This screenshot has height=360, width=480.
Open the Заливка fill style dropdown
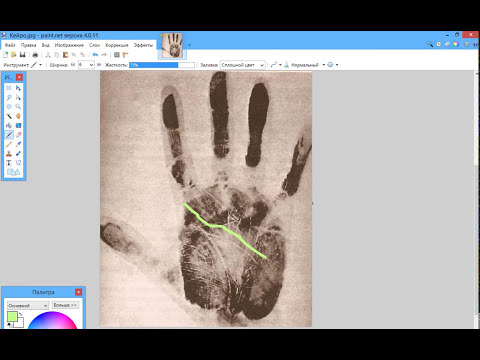pyautogui.click(x=243, y=65)
